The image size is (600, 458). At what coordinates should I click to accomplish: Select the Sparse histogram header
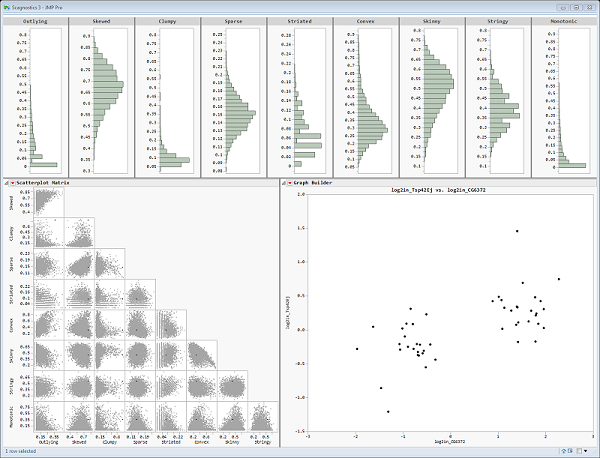pos(232,21)
